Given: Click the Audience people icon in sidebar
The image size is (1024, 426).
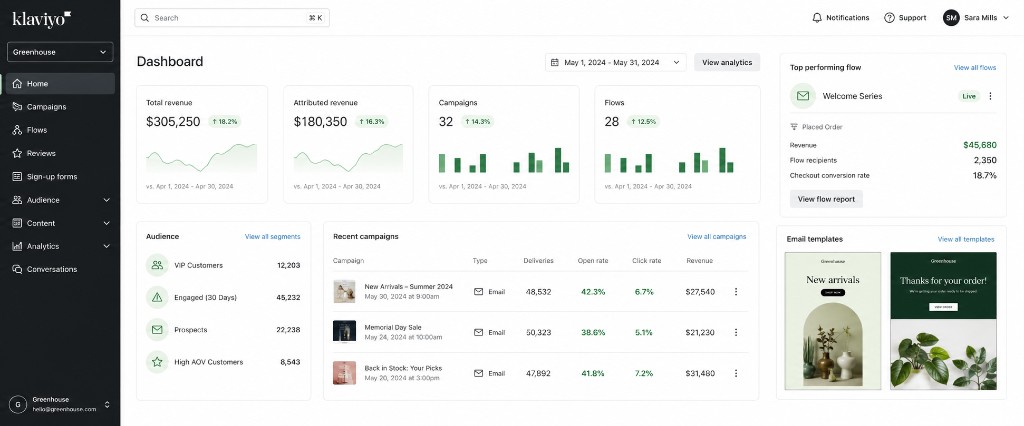Looking at the screenshot, I should (17, 200).
